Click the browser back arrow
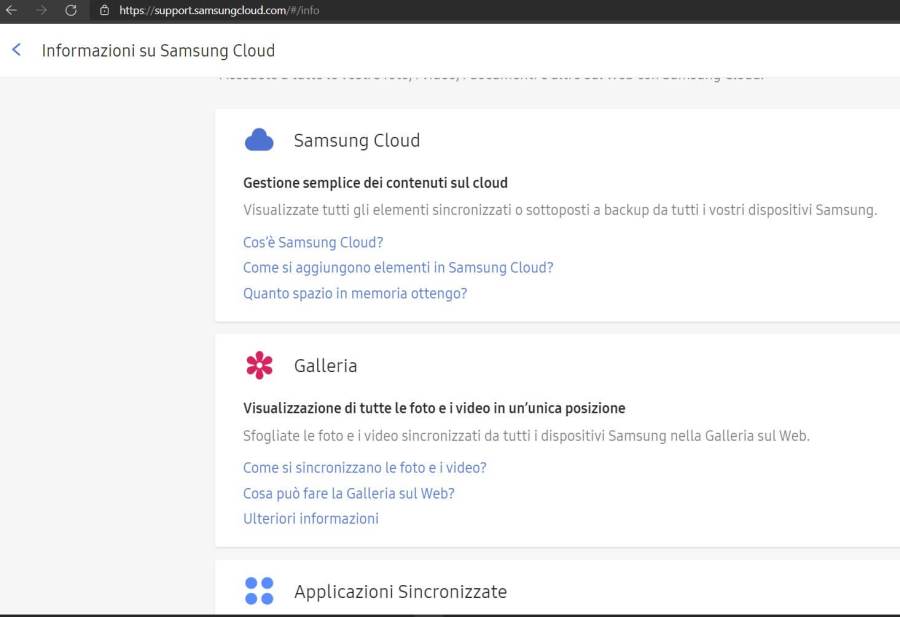 click(x=12, y=10)
